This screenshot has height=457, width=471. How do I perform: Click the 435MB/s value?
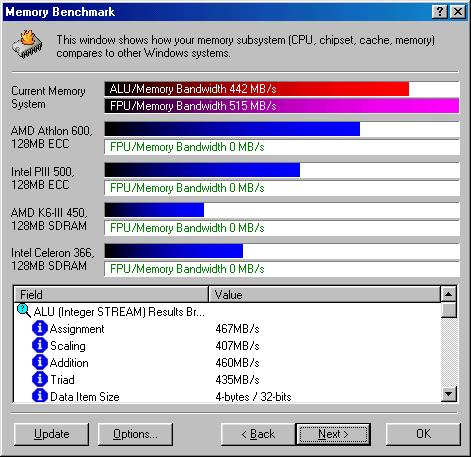[237, 380]
